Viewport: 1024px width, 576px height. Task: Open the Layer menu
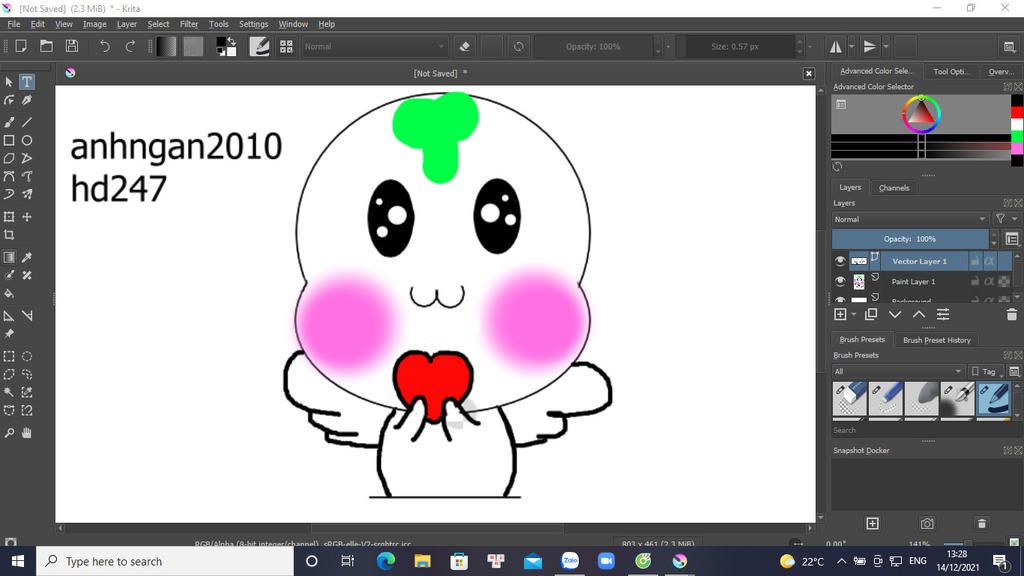127,24
